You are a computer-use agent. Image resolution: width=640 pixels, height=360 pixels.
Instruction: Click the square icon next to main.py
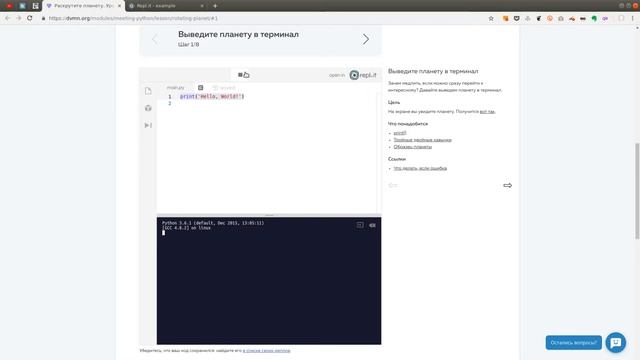[200, 88]
